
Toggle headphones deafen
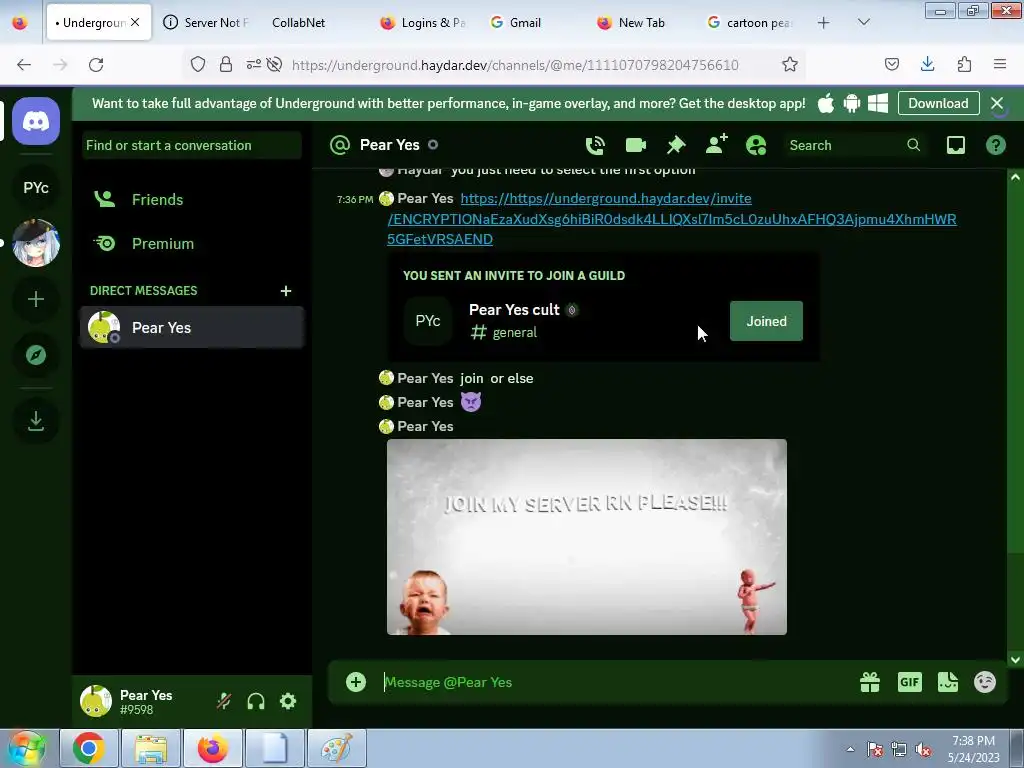[256, 701]
